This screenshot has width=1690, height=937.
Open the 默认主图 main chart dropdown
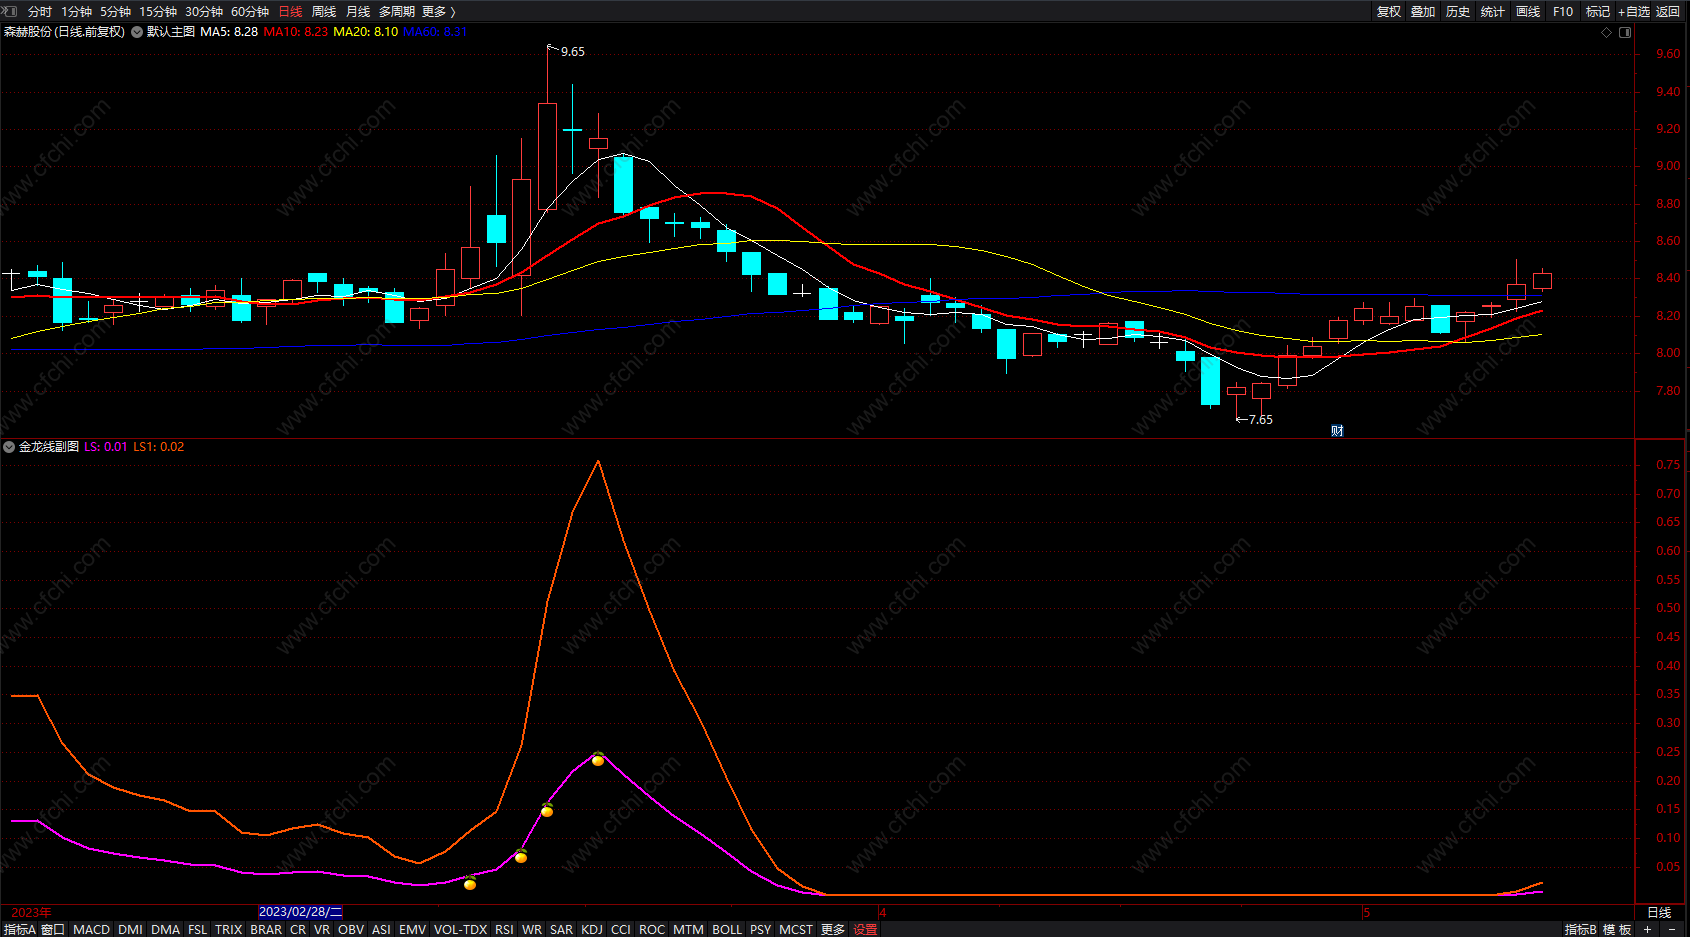point(137,32)
